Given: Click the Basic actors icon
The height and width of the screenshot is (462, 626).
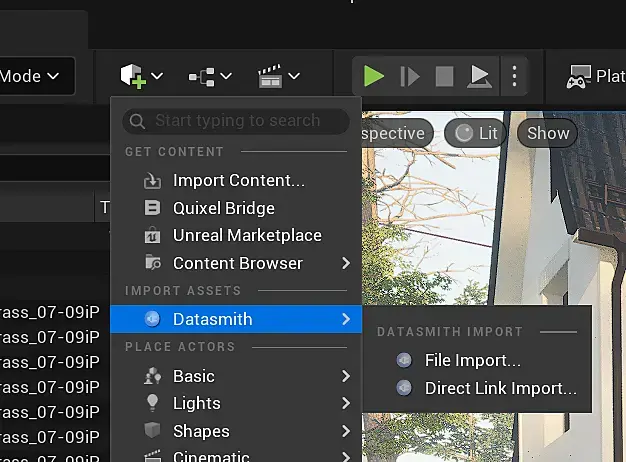Looking at the screenshot, I should [x=153, y=376].
